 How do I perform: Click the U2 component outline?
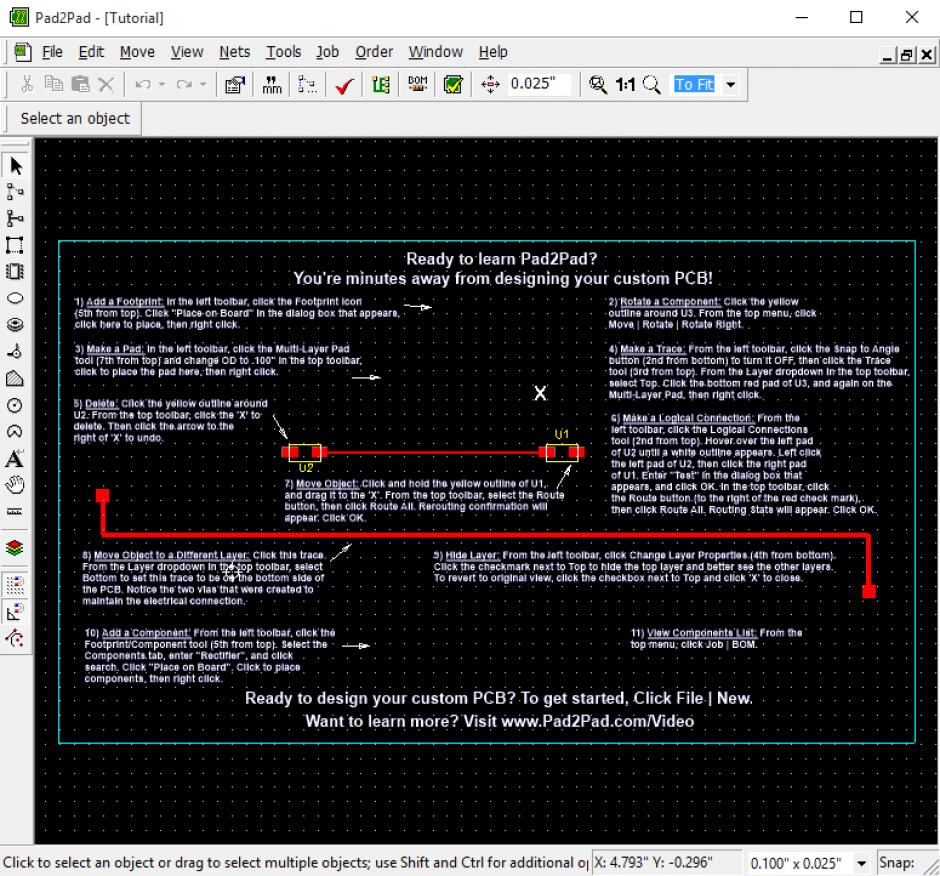coord(305,452)
